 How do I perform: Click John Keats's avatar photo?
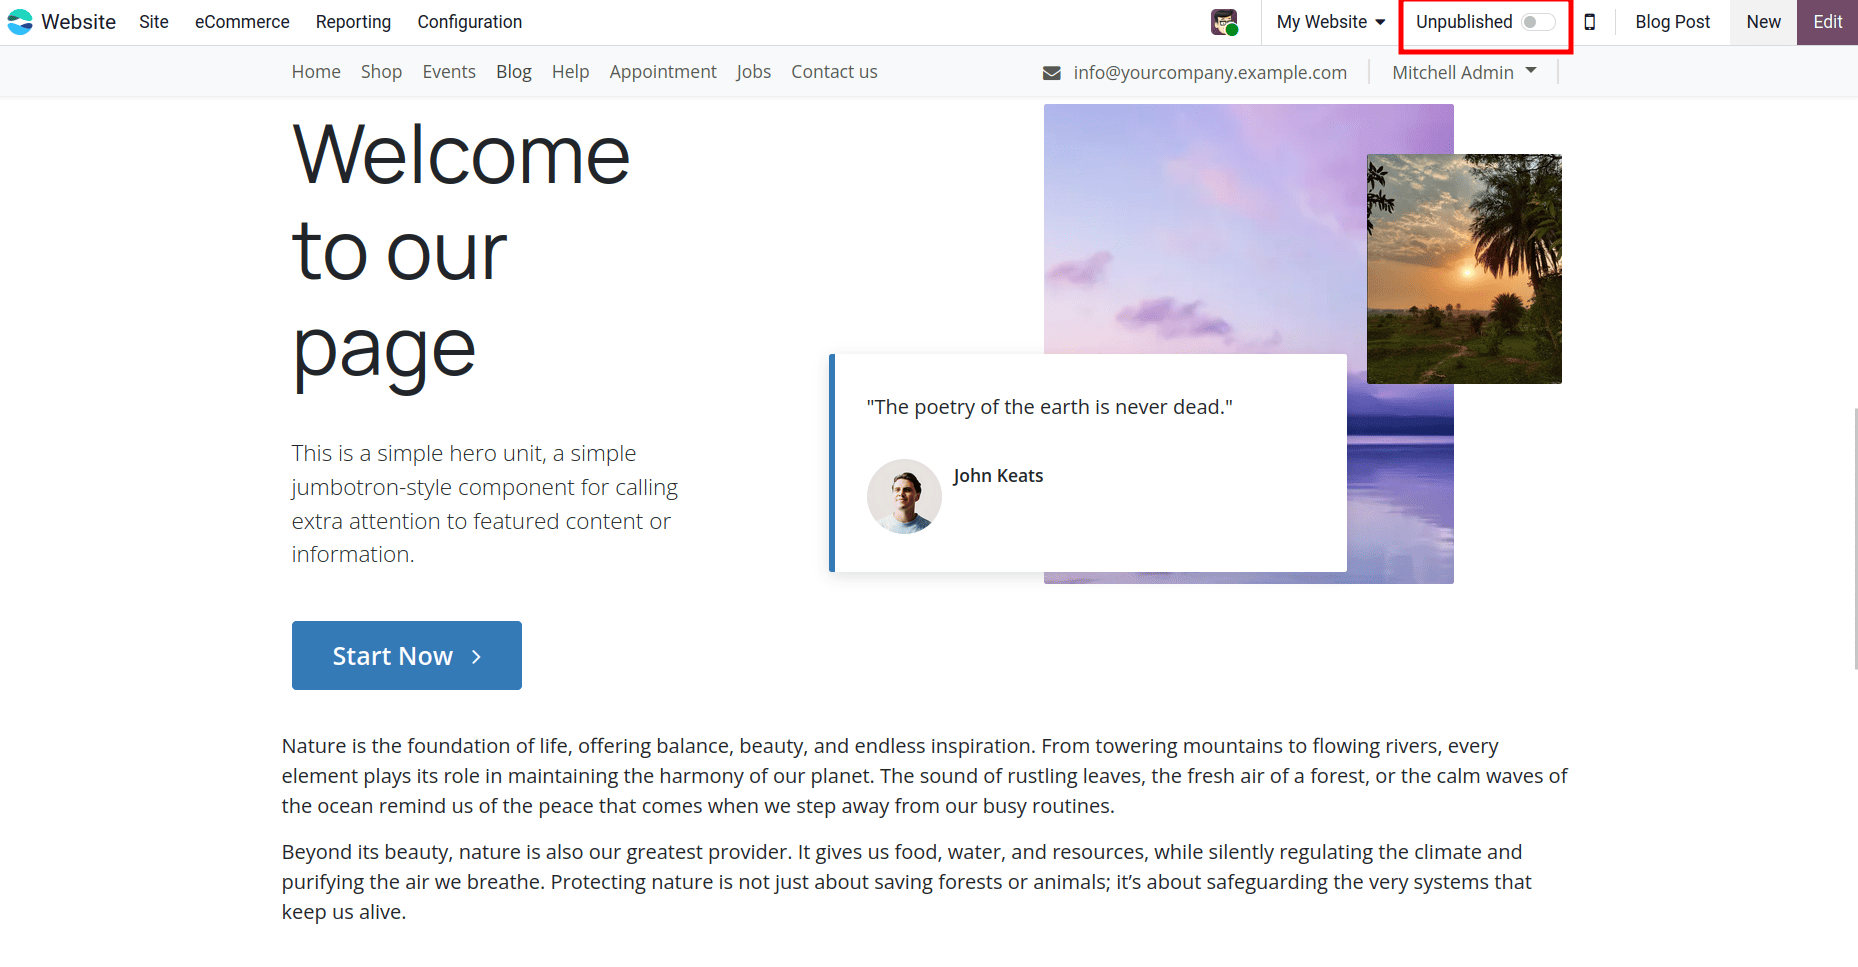[x=903, y=496]
